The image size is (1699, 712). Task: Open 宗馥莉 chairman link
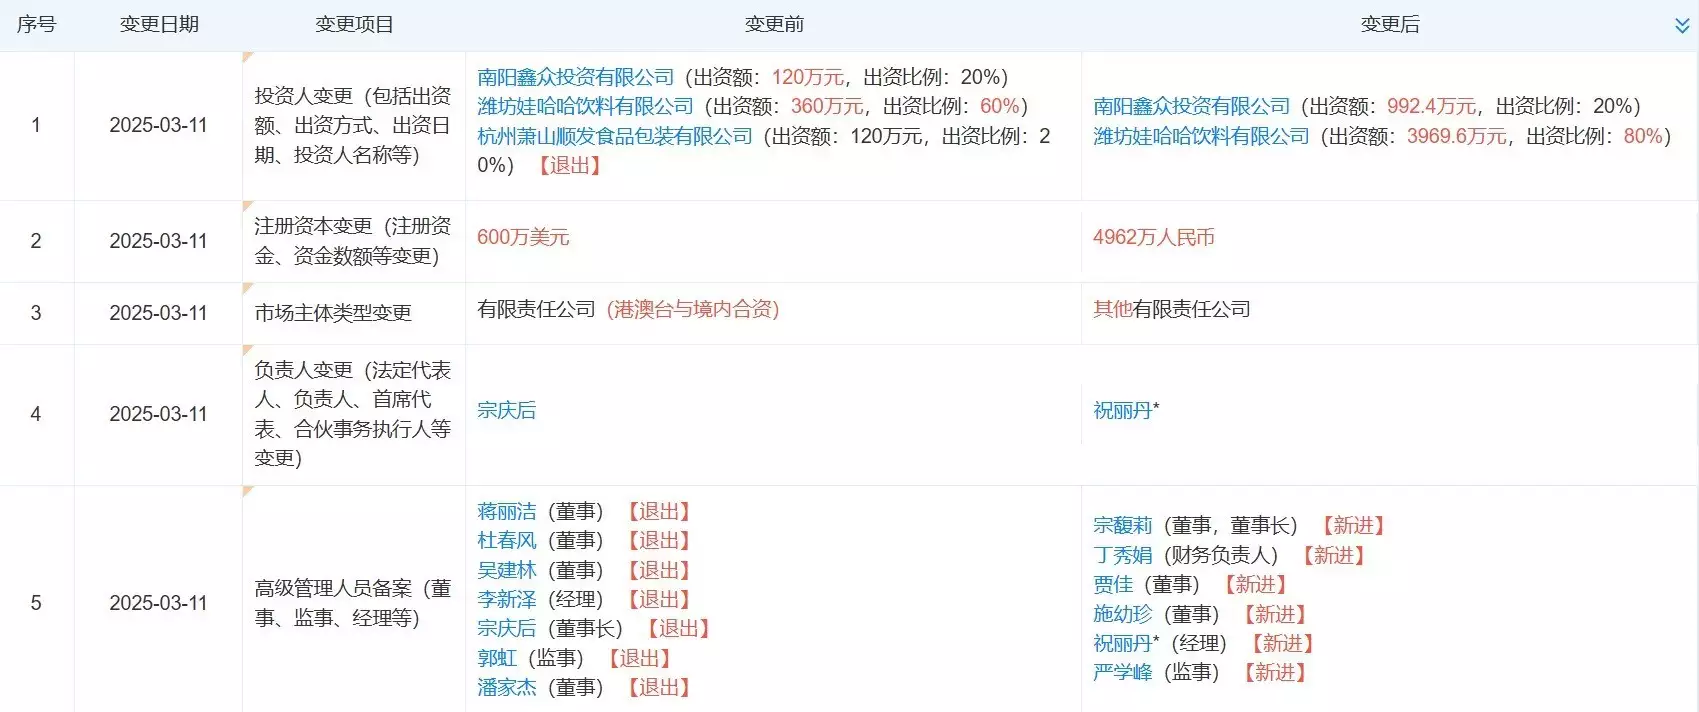click(x=1123, y=526)
